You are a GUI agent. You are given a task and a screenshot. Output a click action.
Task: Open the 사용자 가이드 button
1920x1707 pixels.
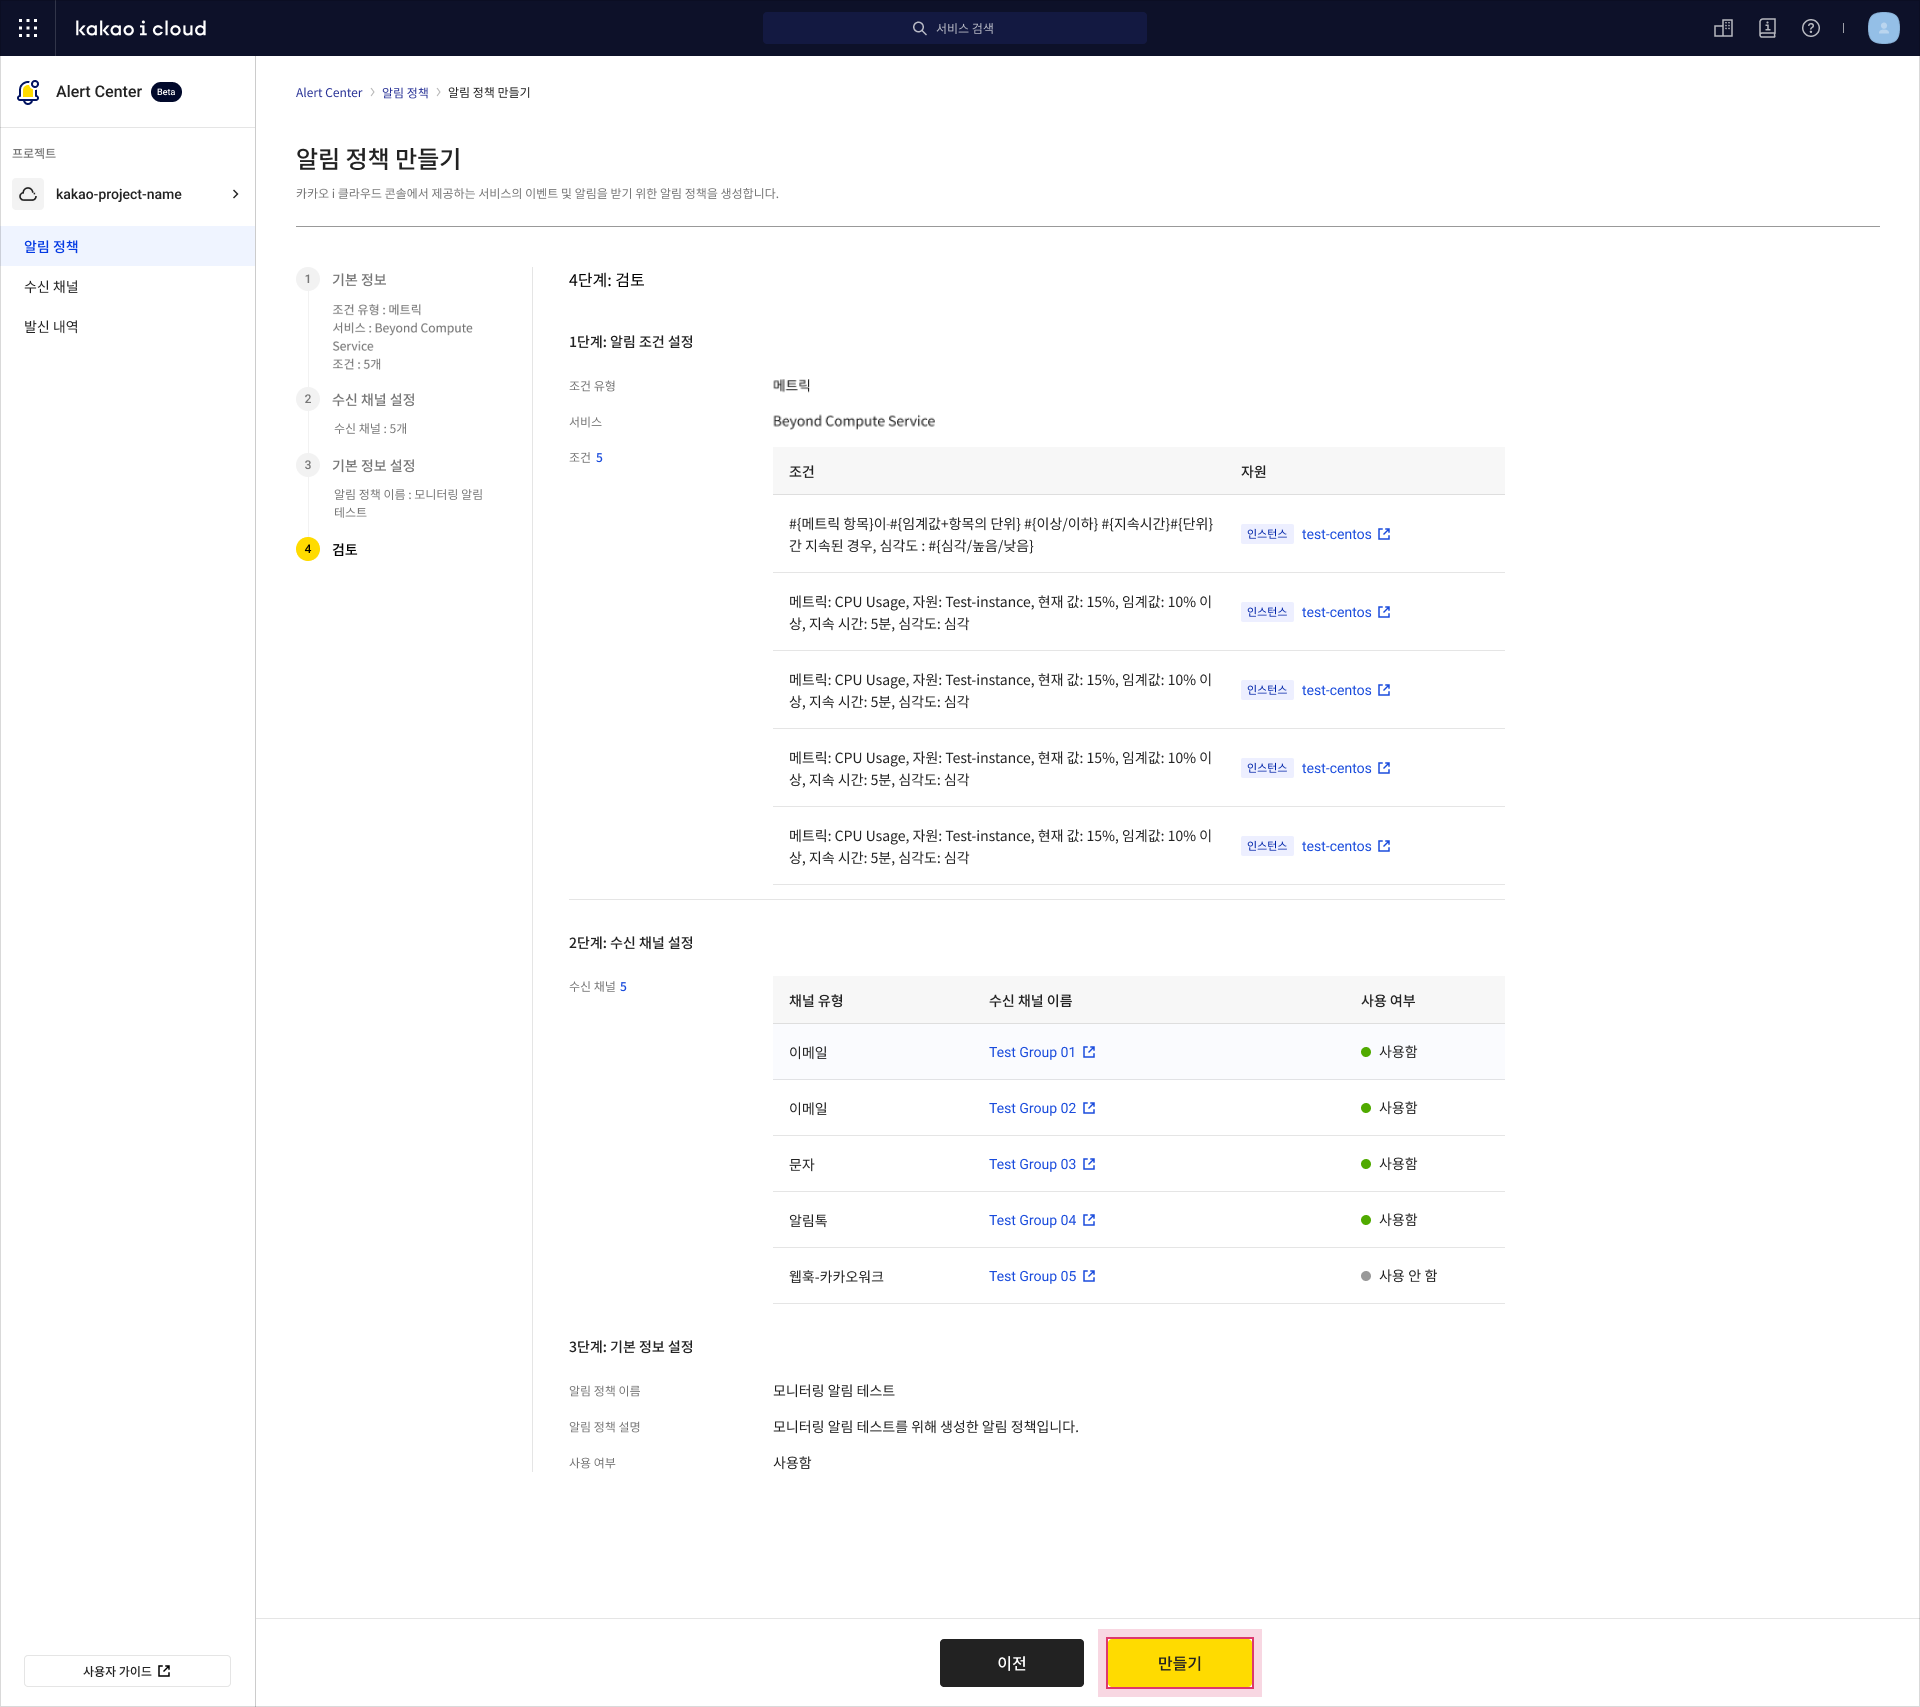127,1671
